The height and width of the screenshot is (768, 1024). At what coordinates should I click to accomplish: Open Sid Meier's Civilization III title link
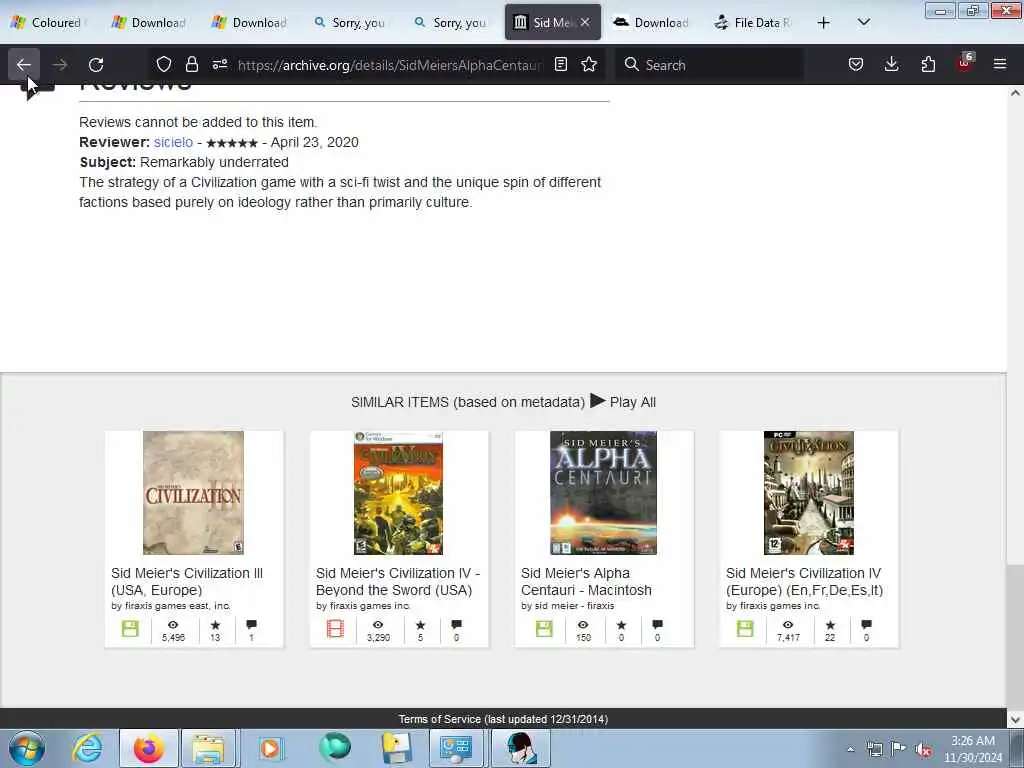point(187,581)
